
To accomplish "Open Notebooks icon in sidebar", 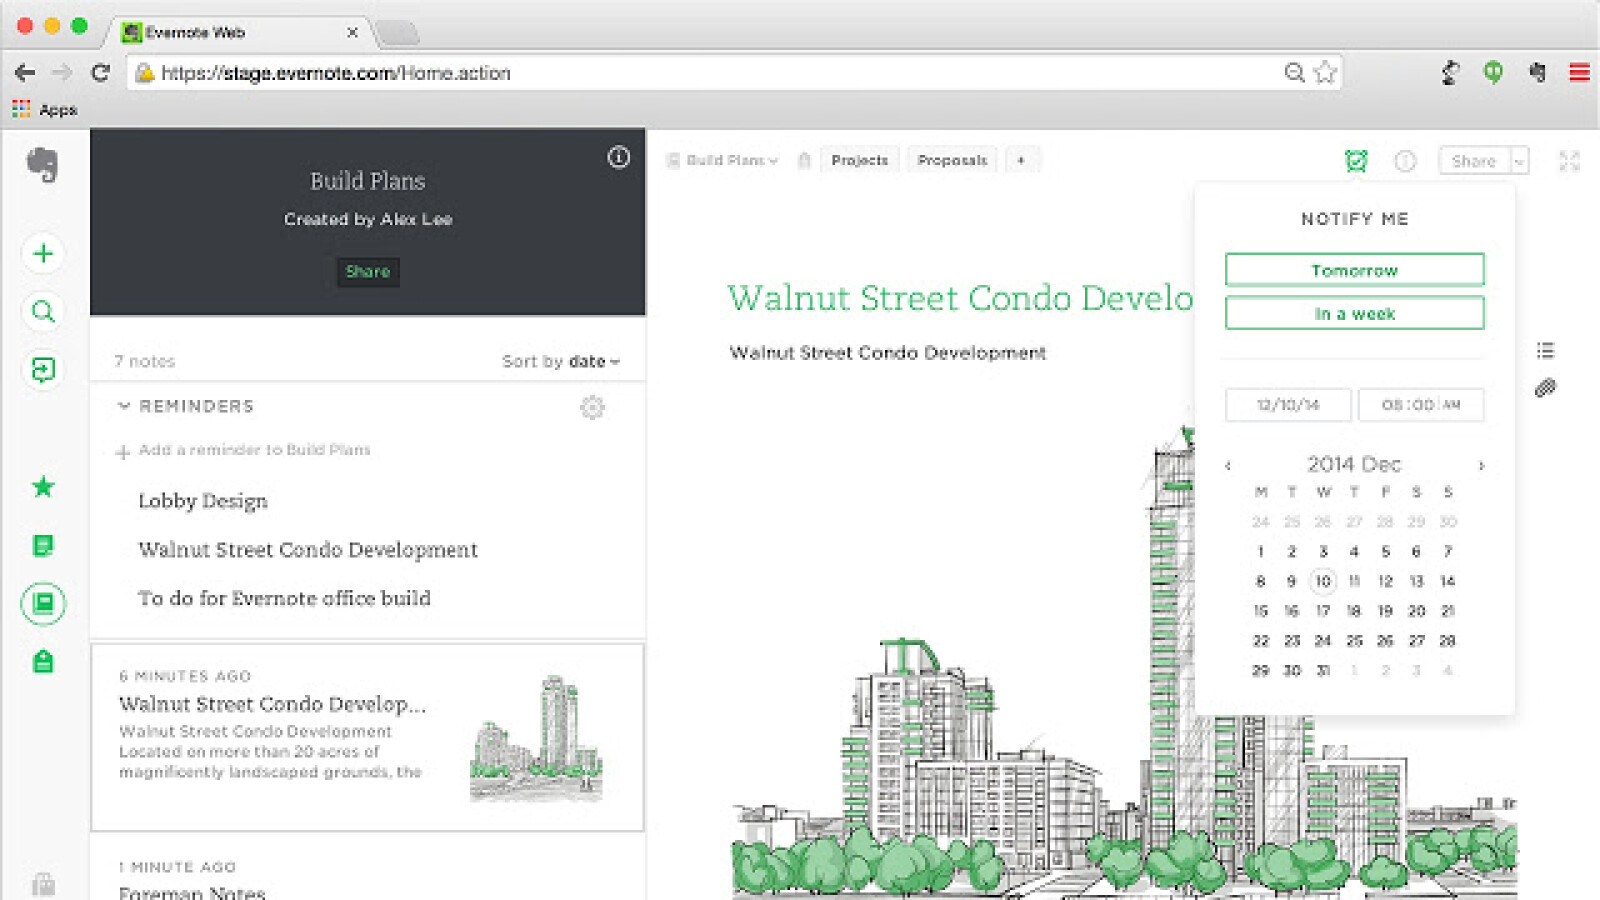I will [43, 604].
